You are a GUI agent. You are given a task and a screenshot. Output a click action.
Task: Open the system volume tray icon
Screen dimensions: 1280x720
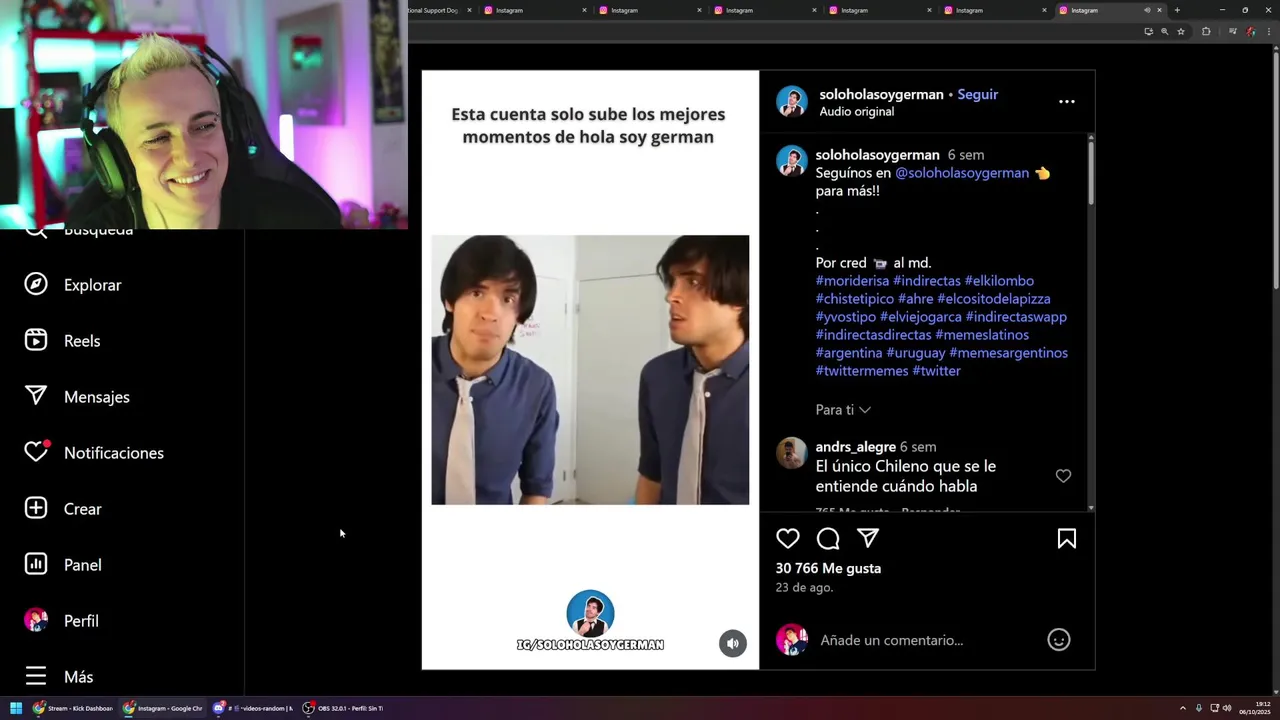(x=1228, y=708)
